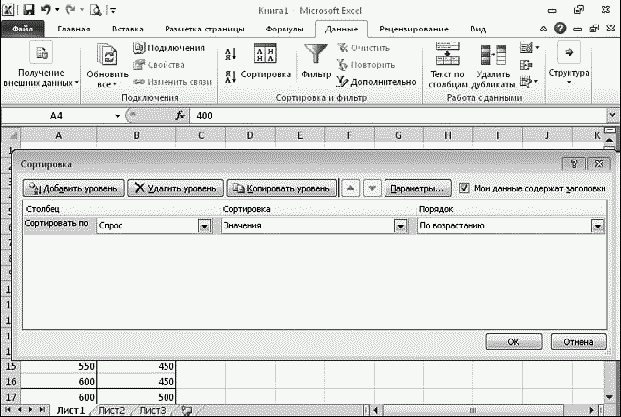The image size is (621, 417).
Task: Open the 'По возрастанию' order dropdown
Action: click(598, 226)
